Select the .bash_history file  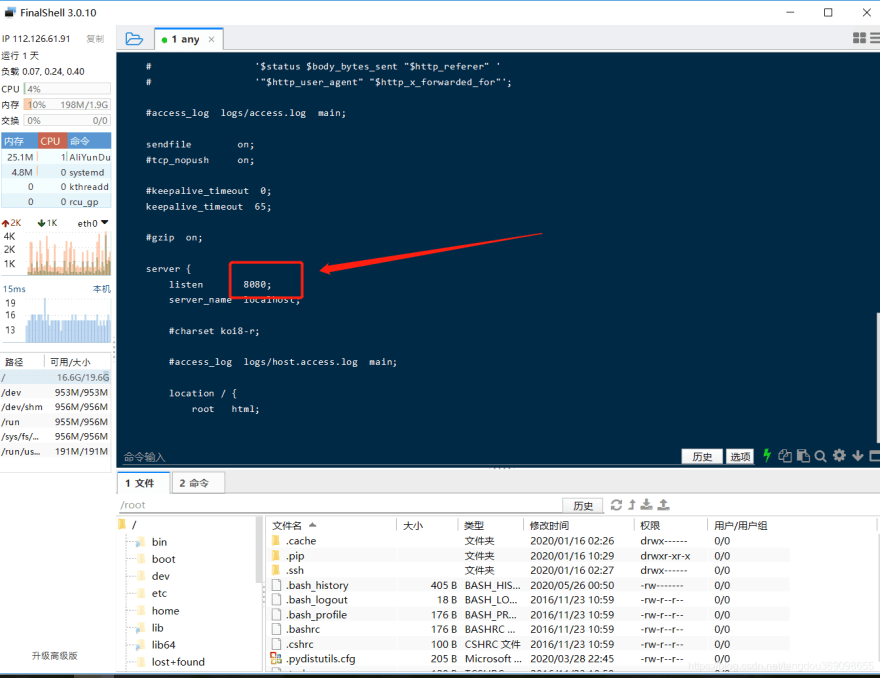(x=528, y=585)
